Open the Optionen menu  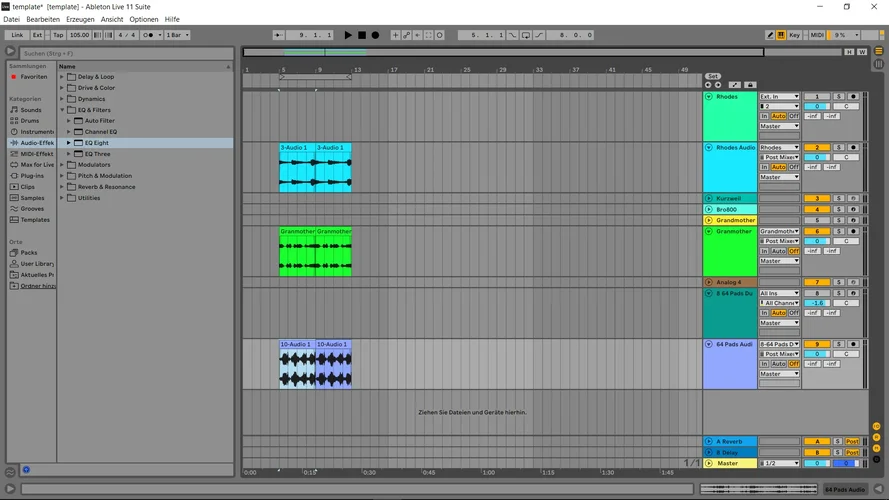(143, 19)
